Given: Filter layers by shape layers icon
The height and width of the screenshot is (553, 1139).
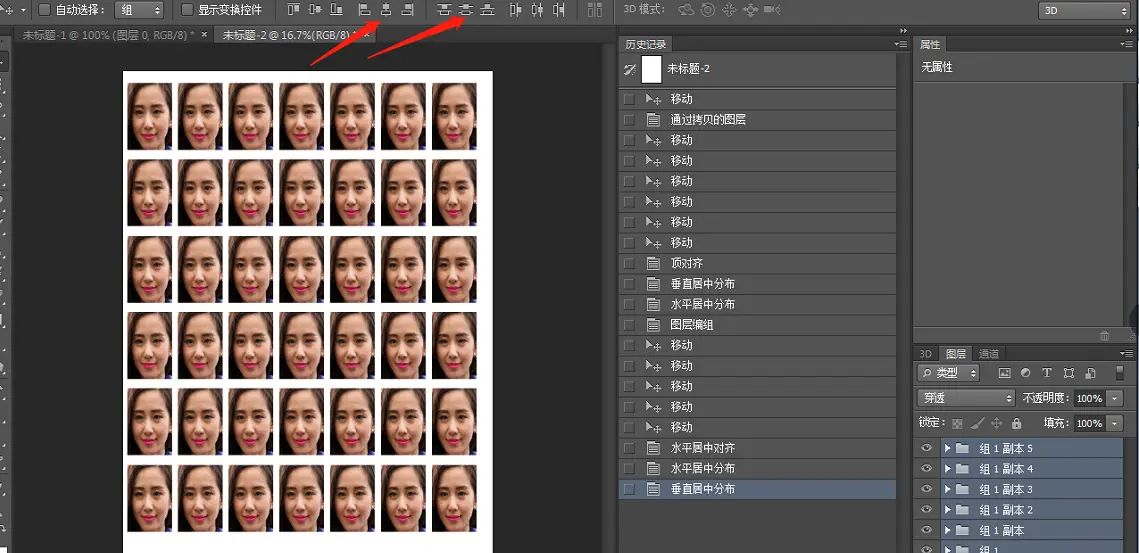Looking at the screenshot, I should [x=1069, y=373].
